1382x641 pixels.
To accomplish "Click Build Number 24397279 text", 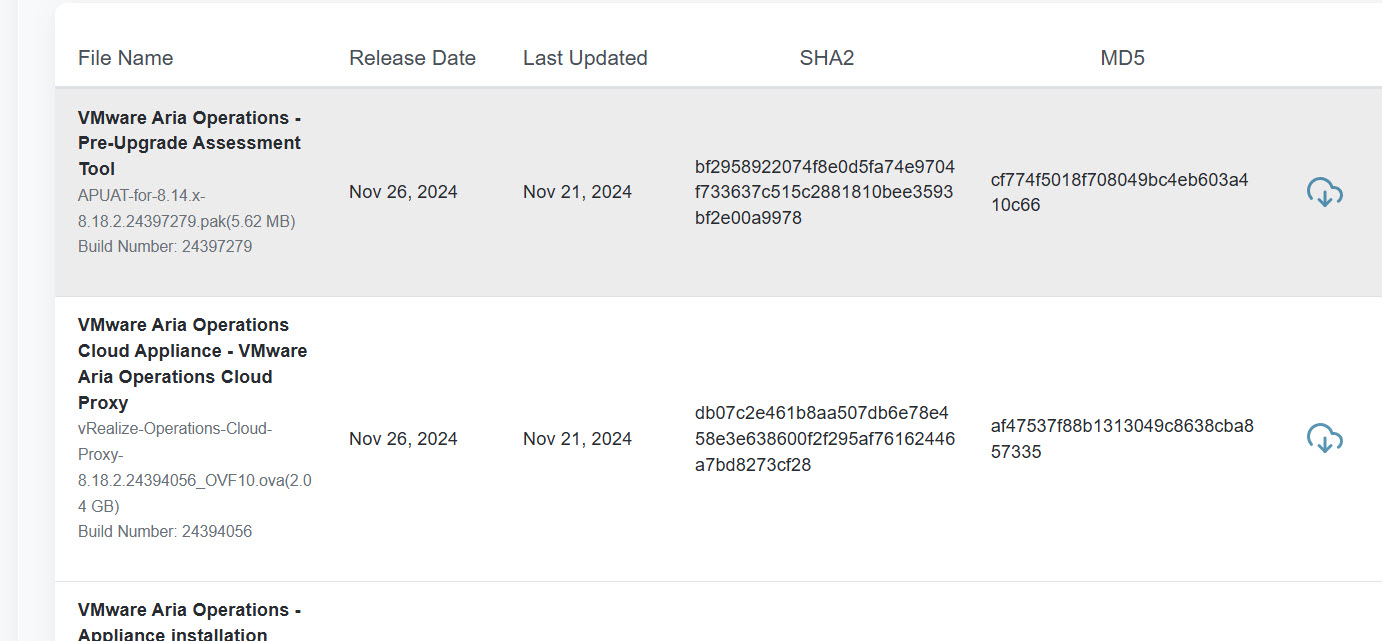I will [165, 246].
